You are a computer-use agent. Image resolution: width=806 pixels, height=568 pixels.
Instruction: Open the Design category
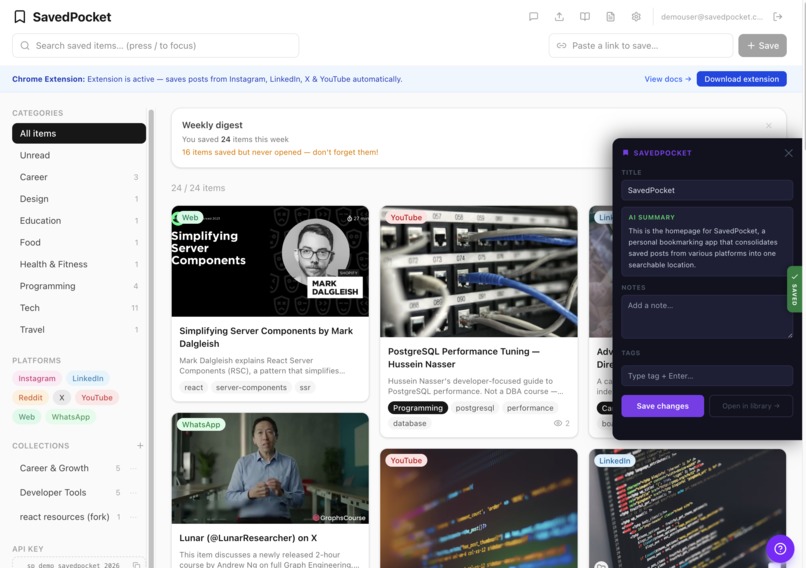pos(79,199)
